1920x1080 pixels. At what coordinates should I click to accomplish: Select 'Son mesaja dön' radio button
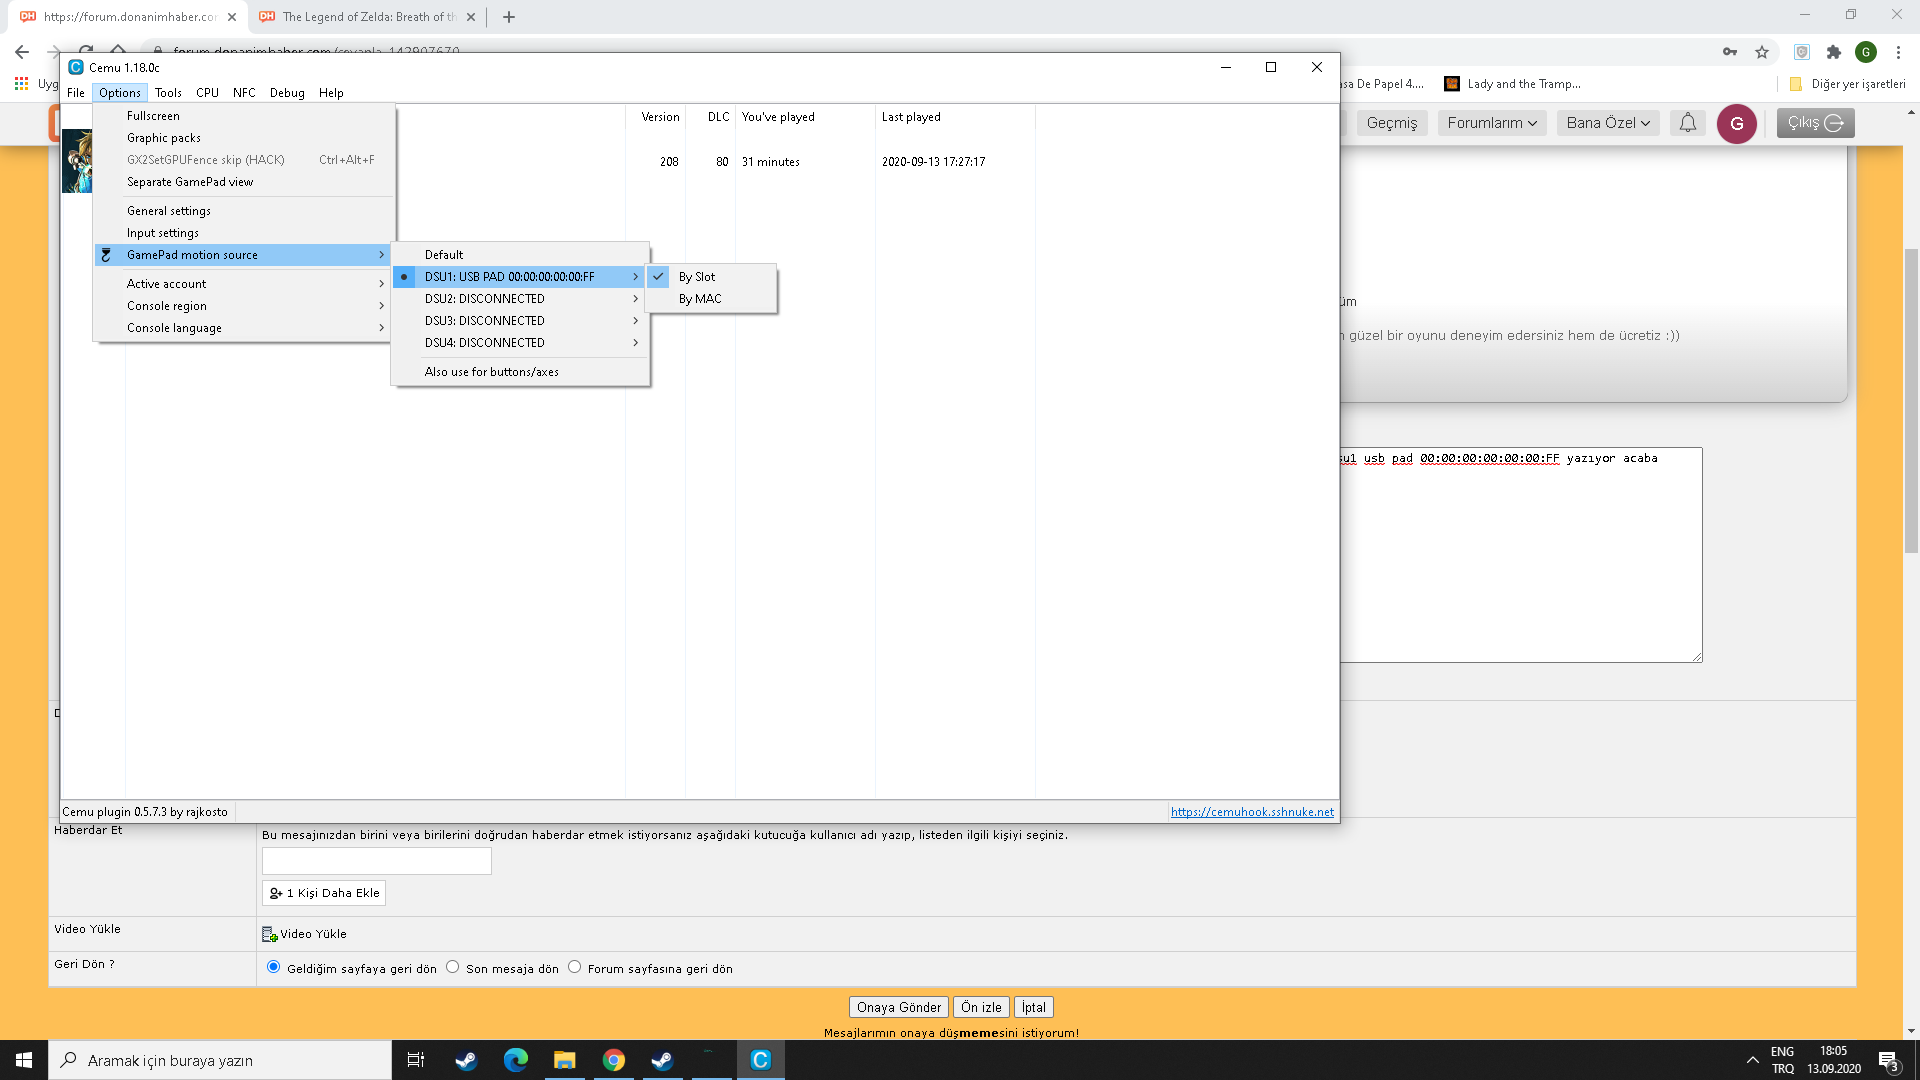click(x=453, y=967)
